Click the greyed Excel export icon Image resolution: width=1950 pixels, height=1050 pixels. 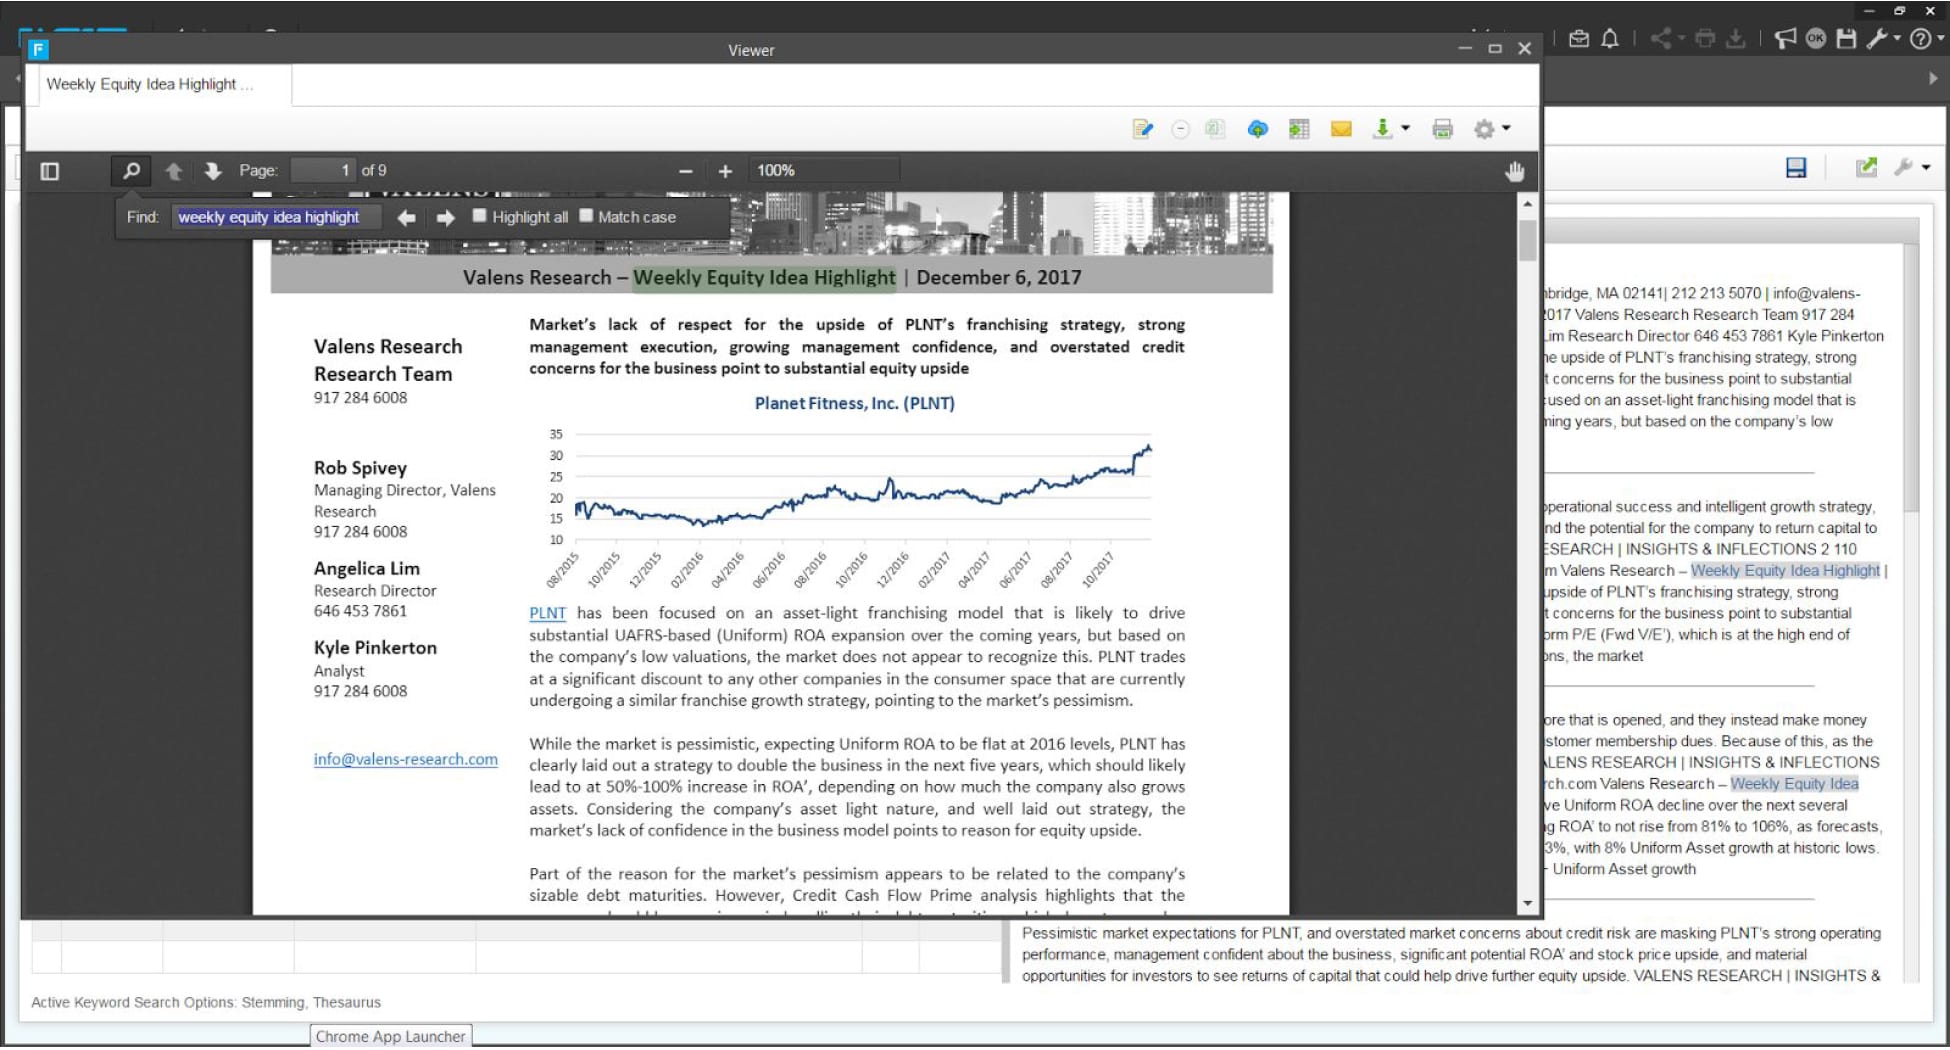(1215, 129)
